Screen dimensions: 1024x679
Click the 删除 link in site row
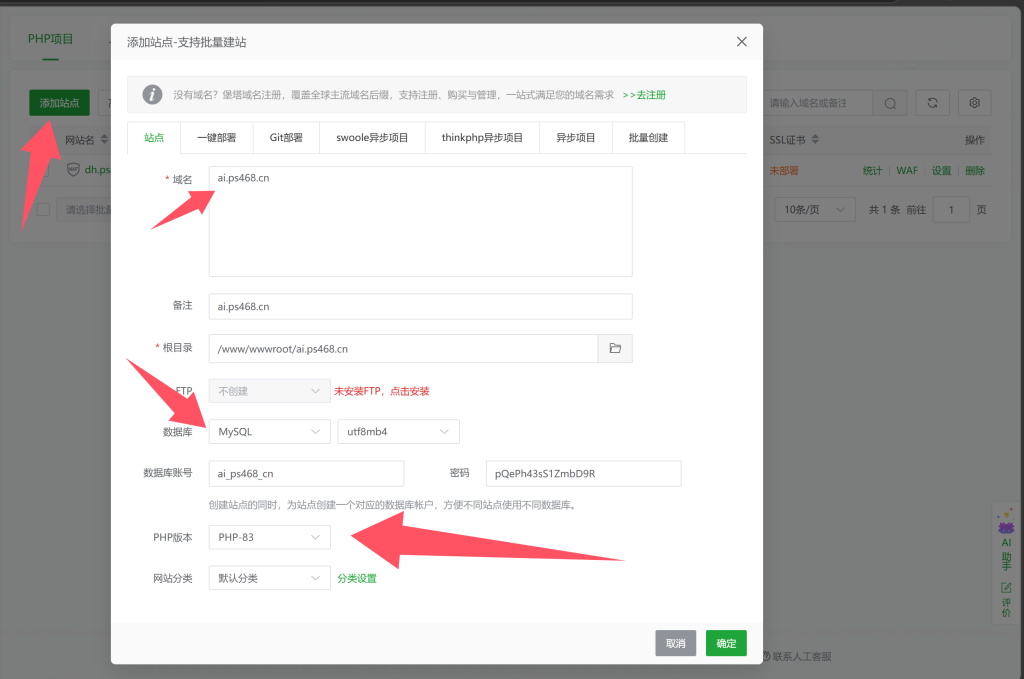[x=975, y=170]
